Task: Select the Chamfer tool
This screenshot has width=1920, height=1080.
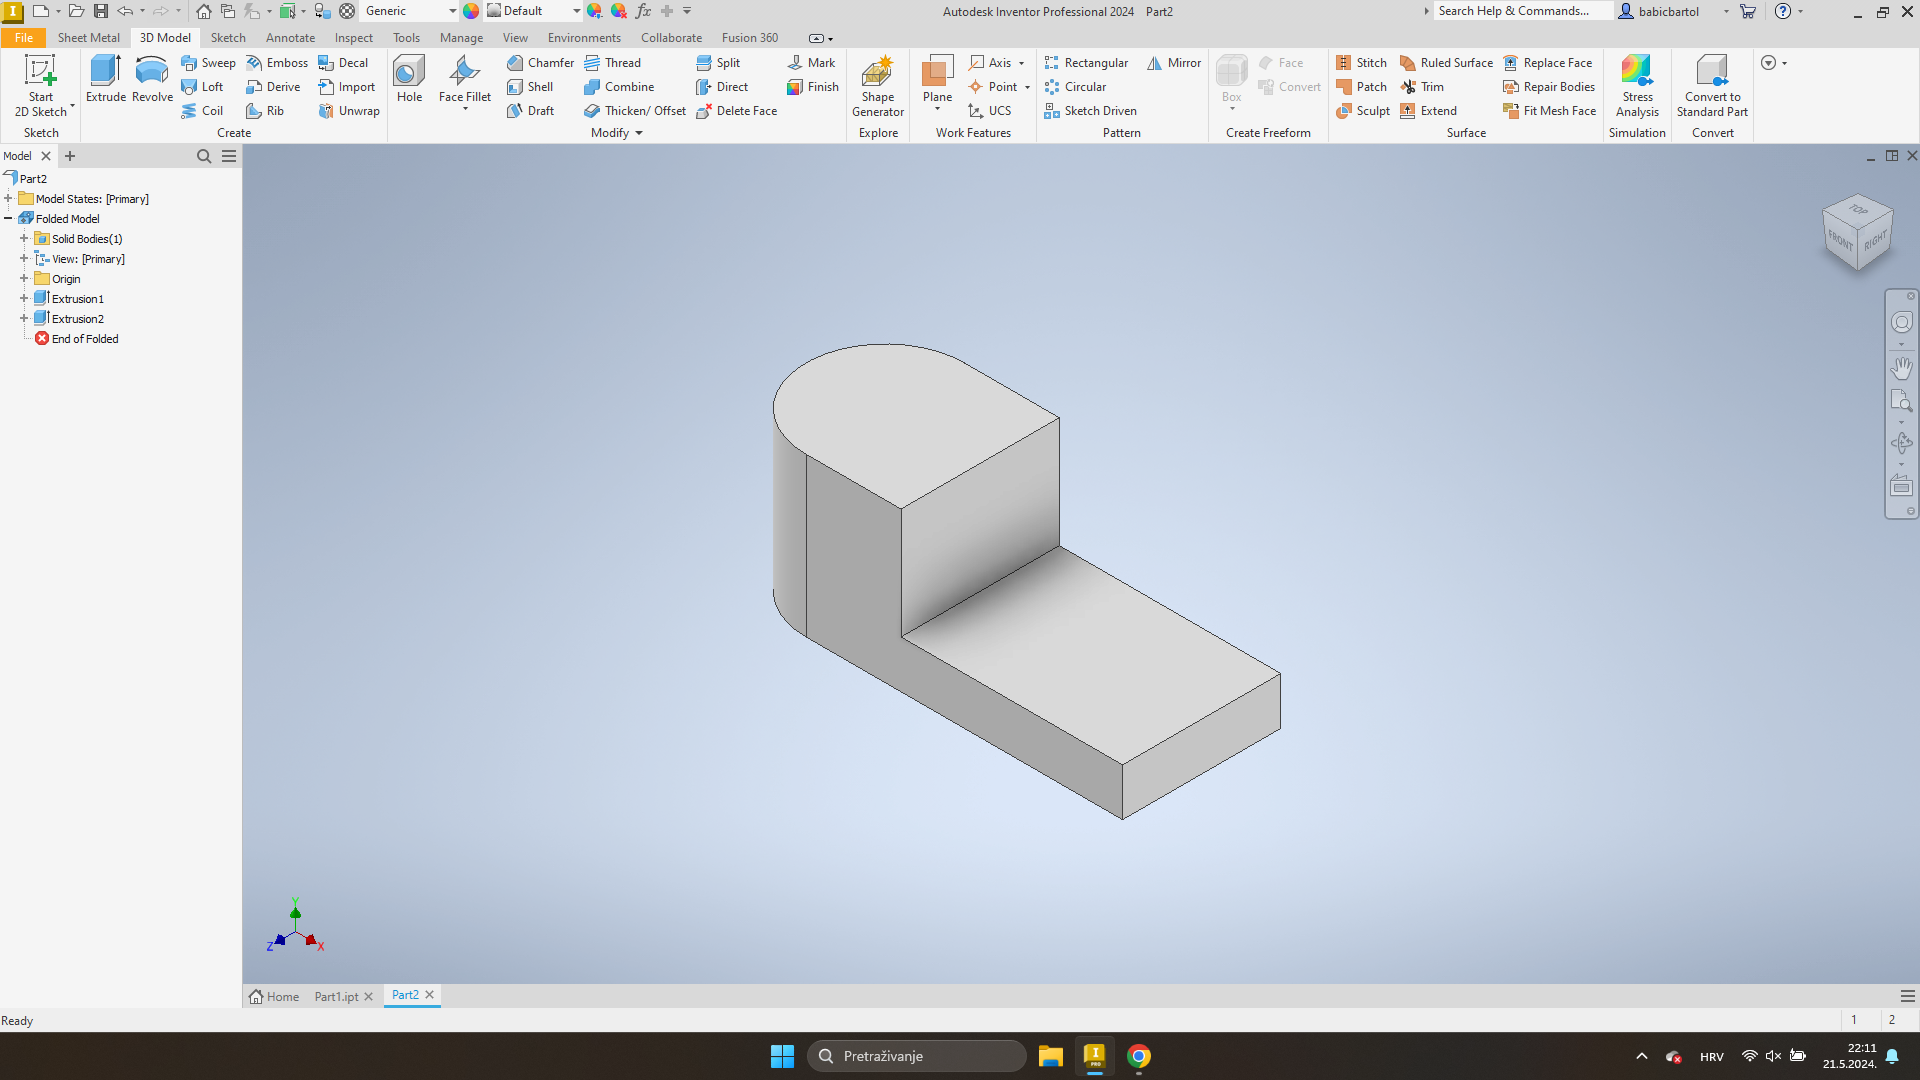Action: point(540,62)
